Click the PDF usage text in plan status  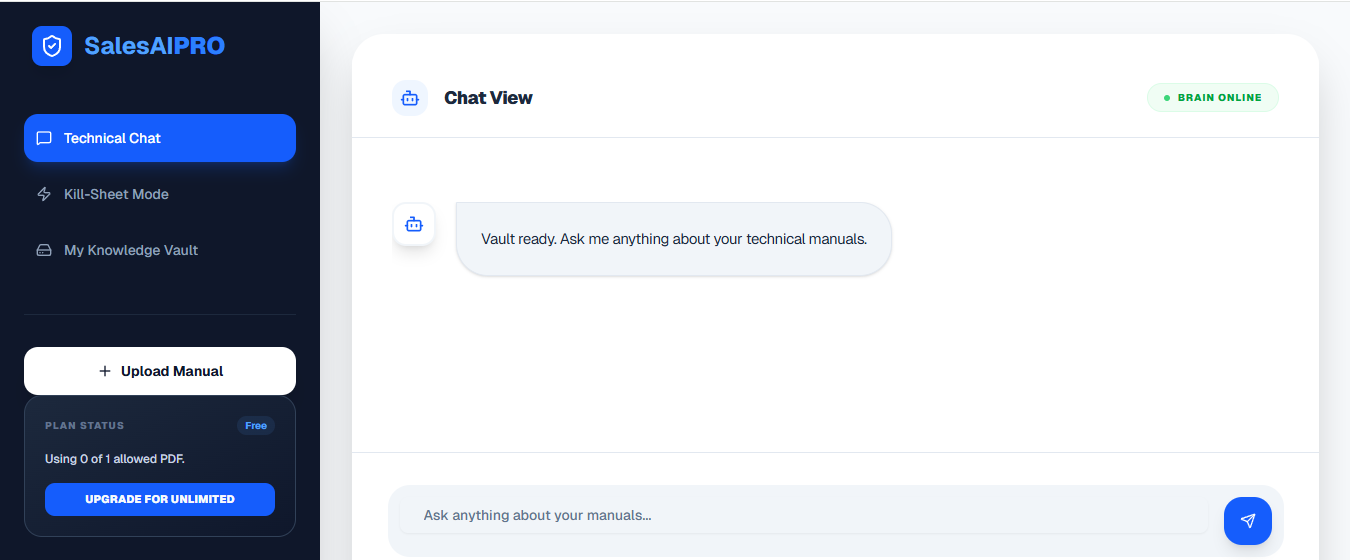115,459
